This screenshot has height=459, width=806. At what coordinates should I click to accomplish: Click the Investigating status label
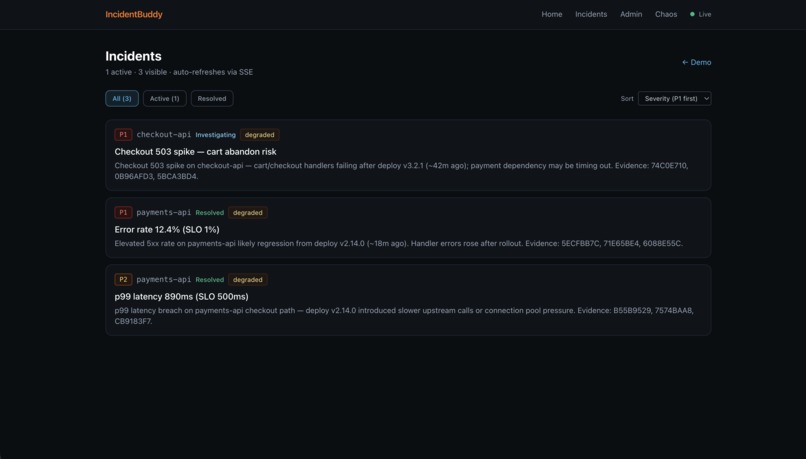coord(215,135)
